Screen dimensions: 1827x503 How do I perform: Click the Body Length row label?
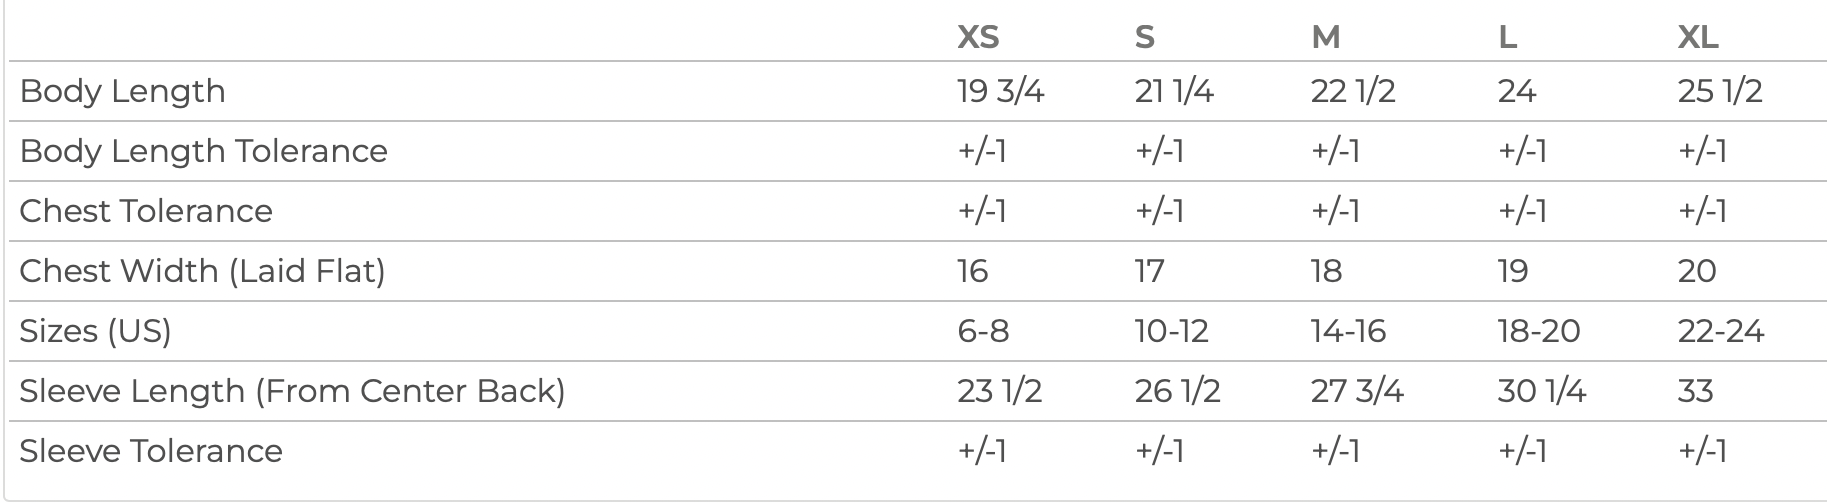pos(122,91)
